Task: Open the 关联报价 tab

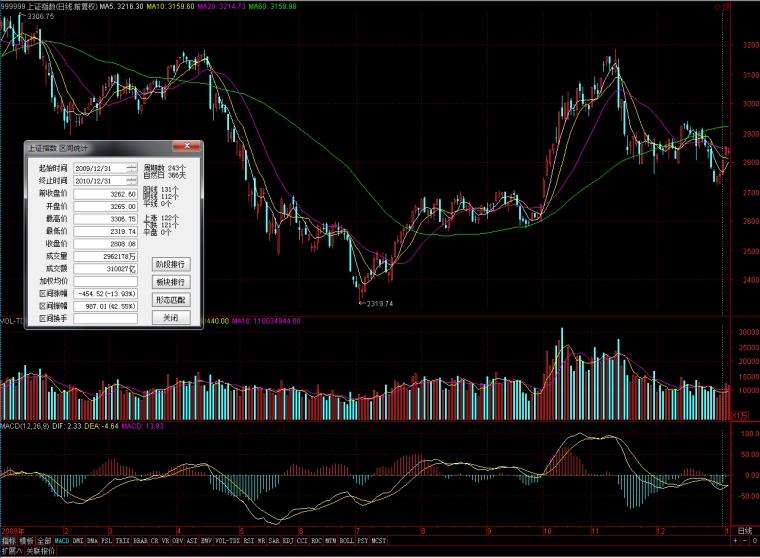Action: [41, 551]
